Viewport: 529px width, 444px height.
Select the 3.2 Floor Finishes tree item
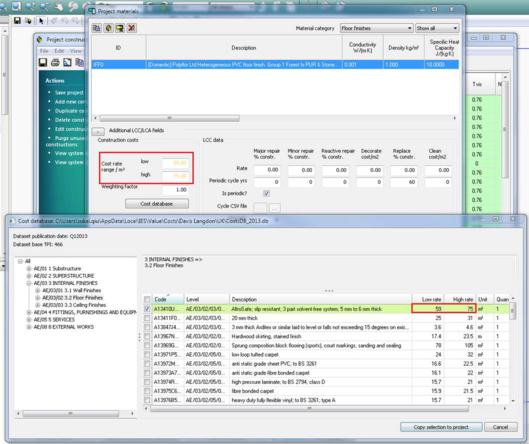73,298
